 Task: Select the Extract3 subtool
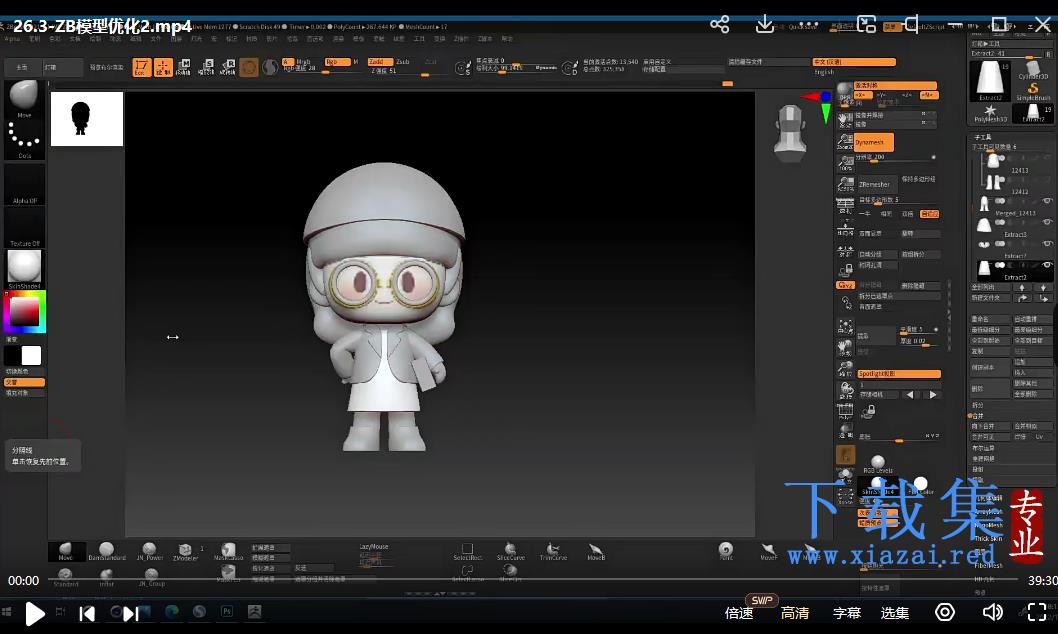click(1013, 227)
